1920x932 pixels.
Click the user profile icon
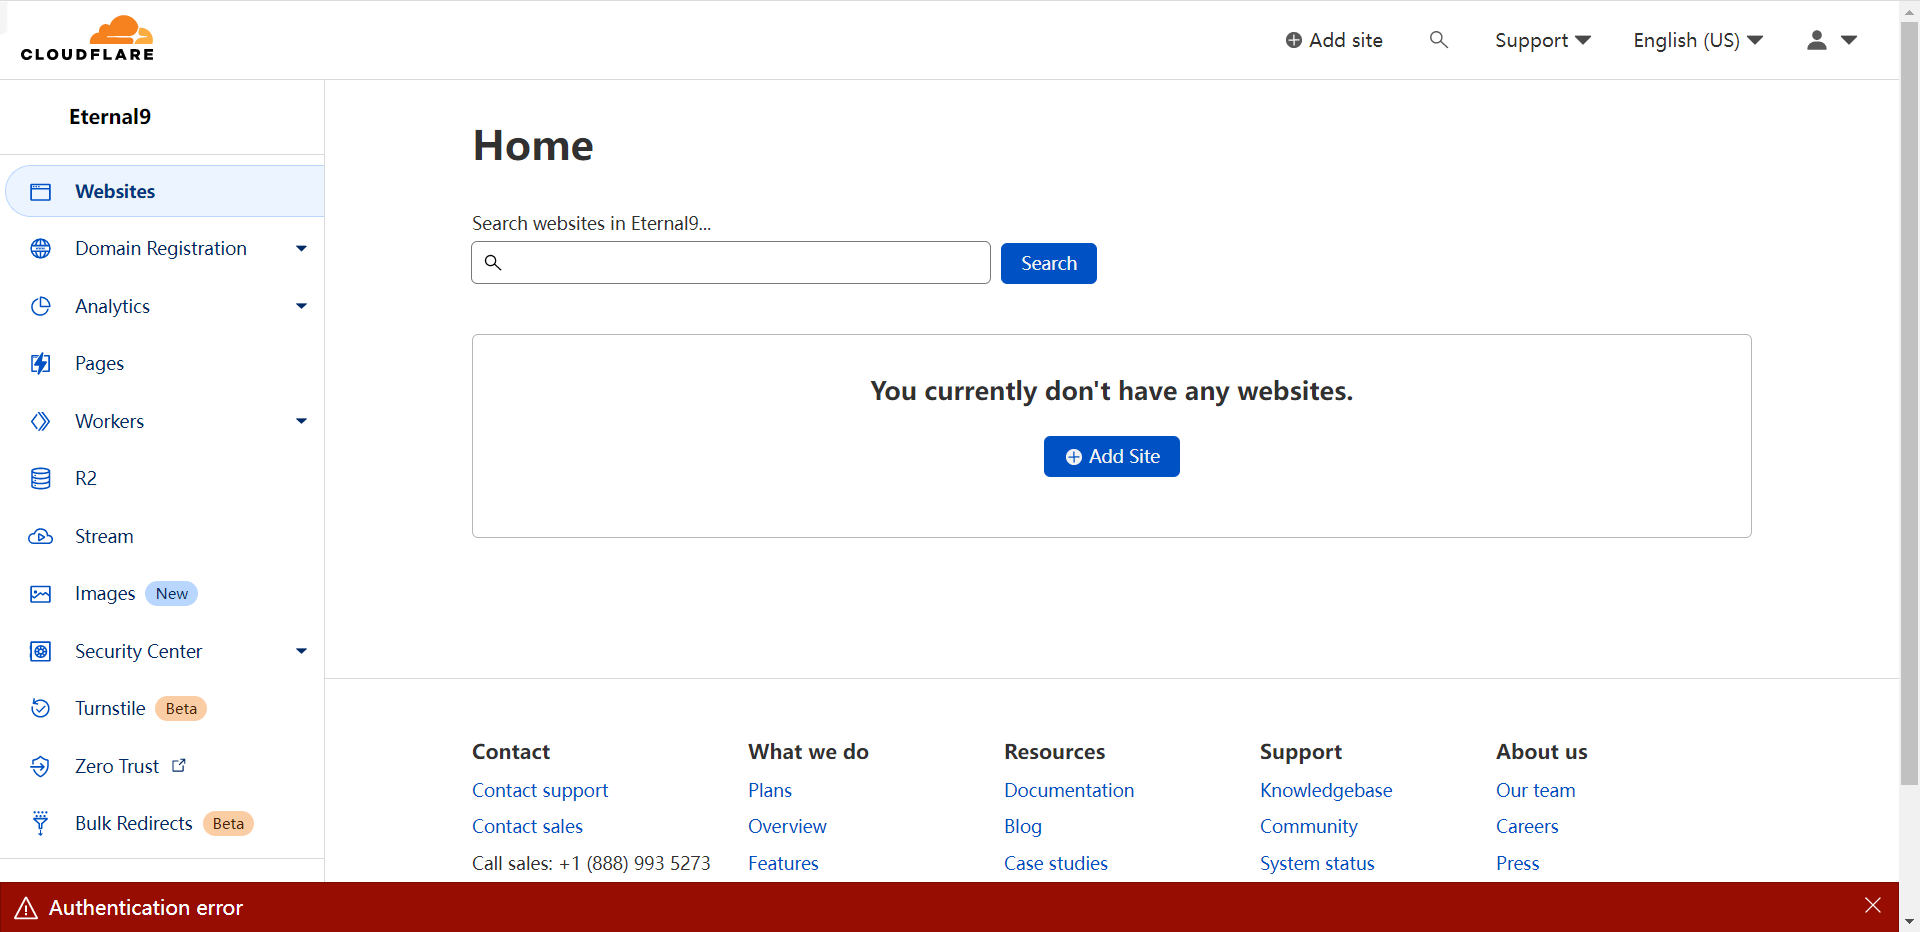(1817, 40)
